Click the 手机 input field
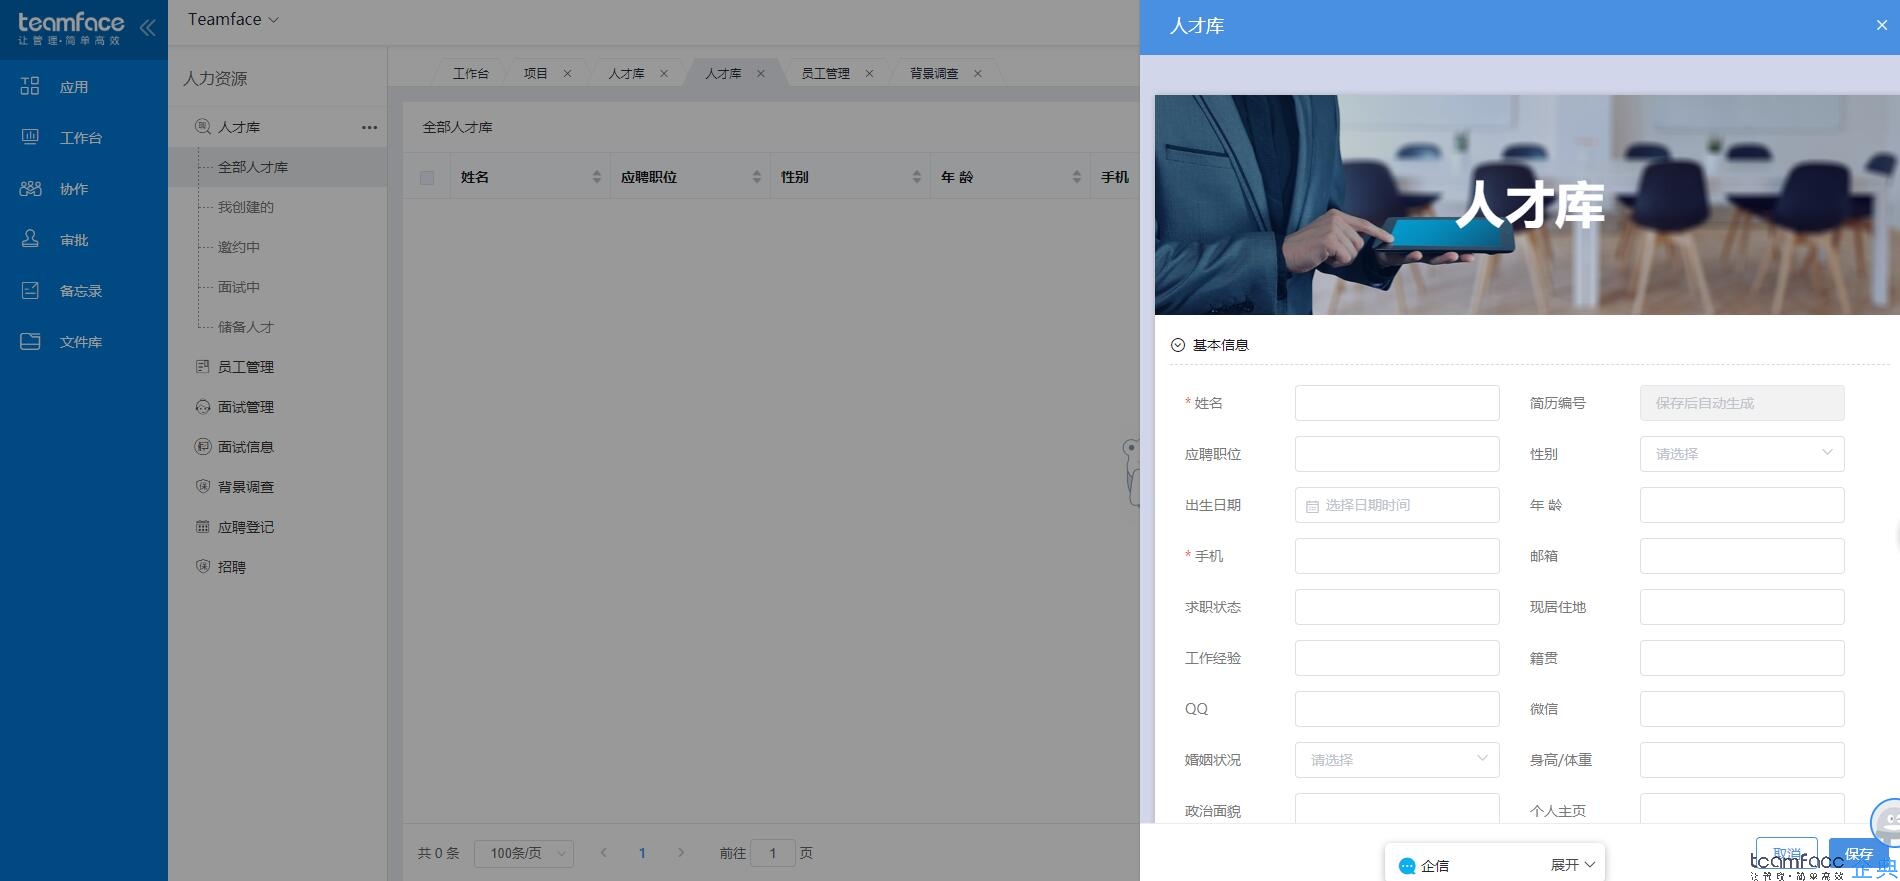The width and height of the screenshot is (1900, 881). click(x=1397, y=556)
